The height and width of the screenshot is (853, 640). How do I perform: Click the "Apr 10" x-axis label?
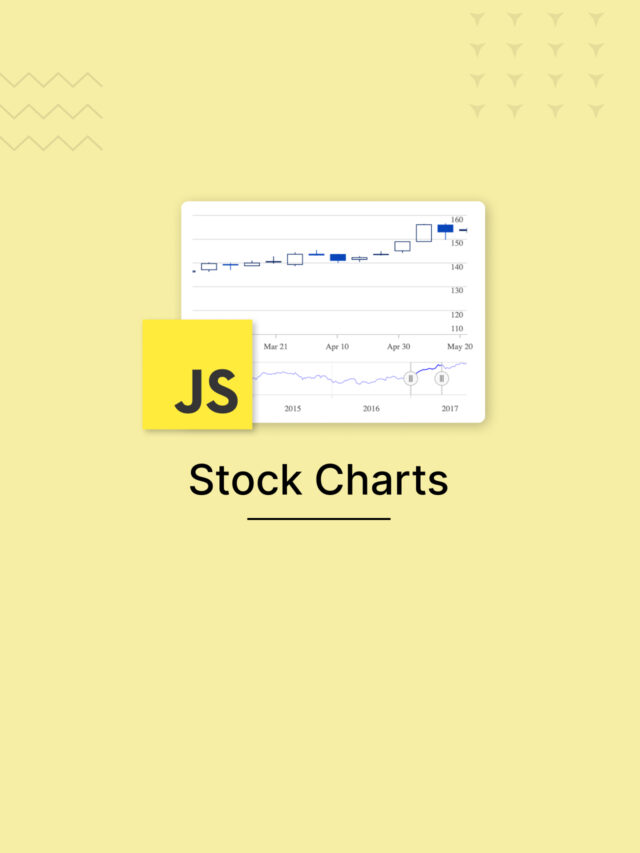tap(337, 346)
